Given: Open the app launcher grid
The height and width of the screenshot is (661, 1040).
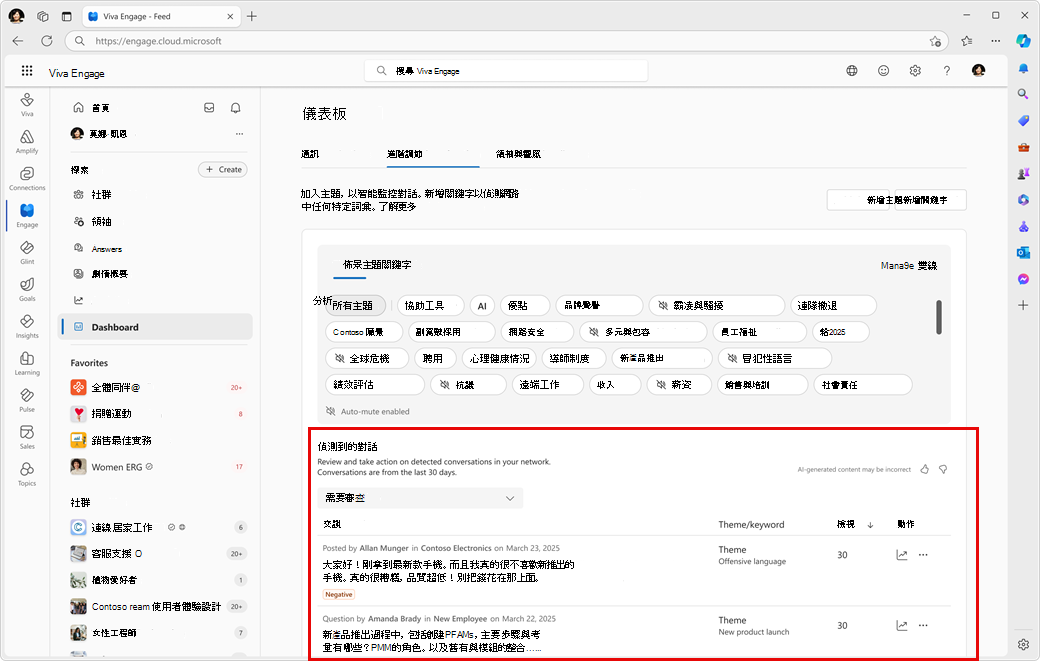Looking at the screenshot, I should (27, 70).
